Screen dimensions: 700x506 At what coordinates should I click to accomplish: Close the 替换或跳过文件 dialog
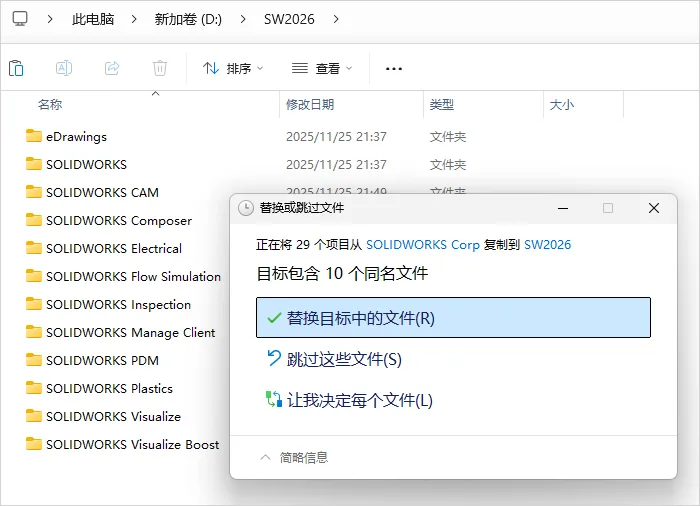[x=654, y=208]
